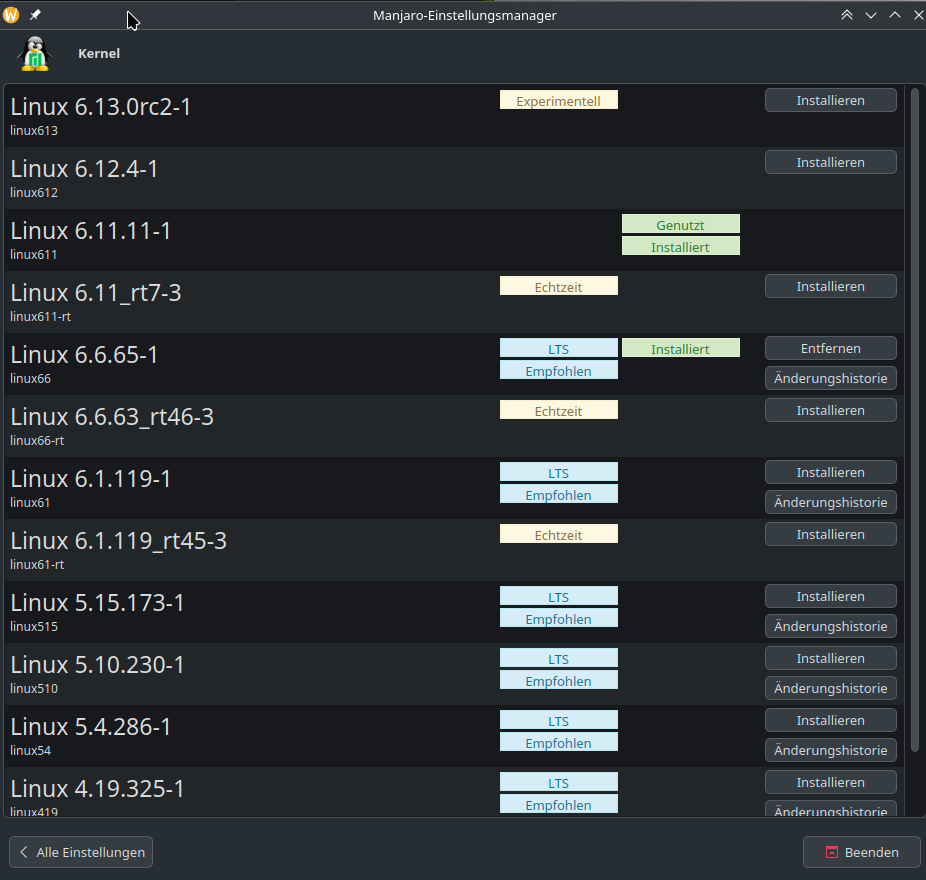Install Linux 6.6.63_rt46-3 kernel
This screenshot has height=880, width=926.
pyautogui.click(x=830, y=410)
